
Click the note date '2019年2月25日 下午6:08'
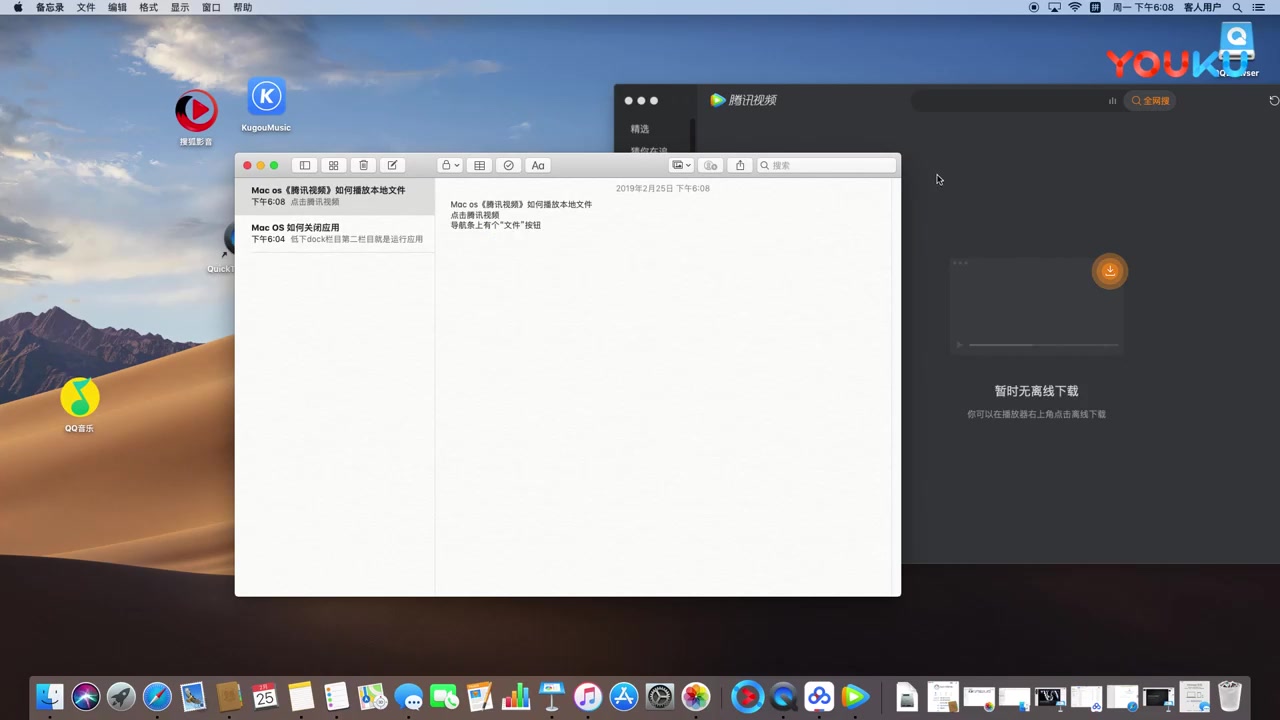pos(663,188)
